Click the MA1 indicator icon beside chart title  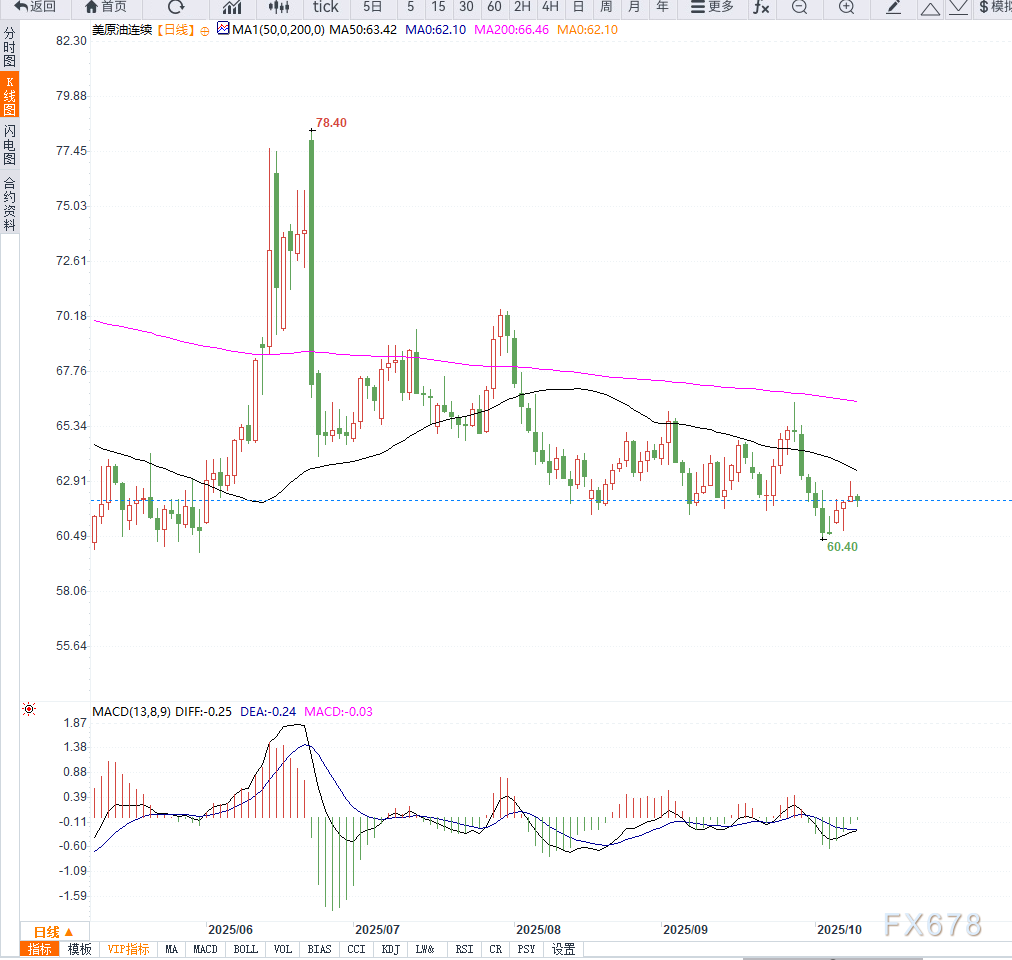click(x=223, y=29)
